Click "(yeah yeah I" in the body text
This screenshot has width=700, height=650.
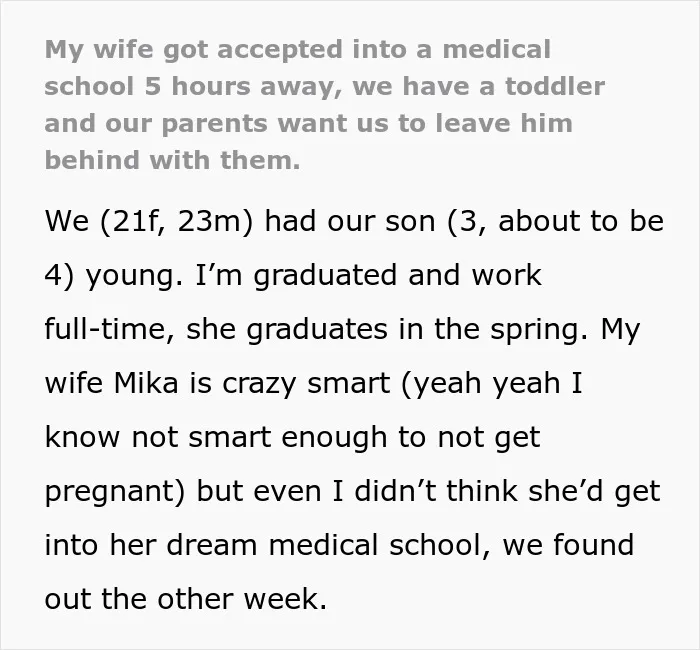click(492, 384)
